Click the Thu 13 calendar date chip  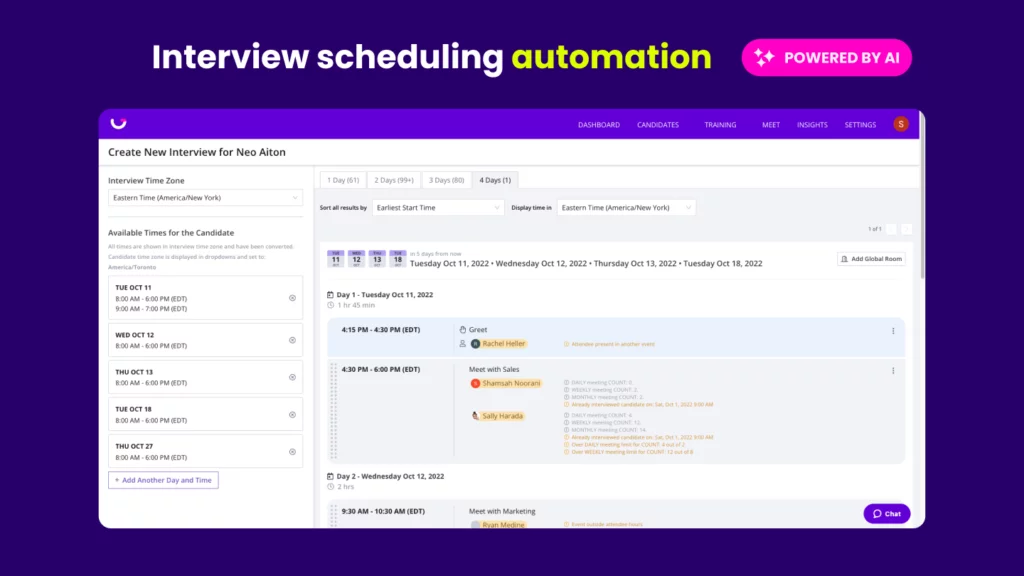tap(377, 259)
